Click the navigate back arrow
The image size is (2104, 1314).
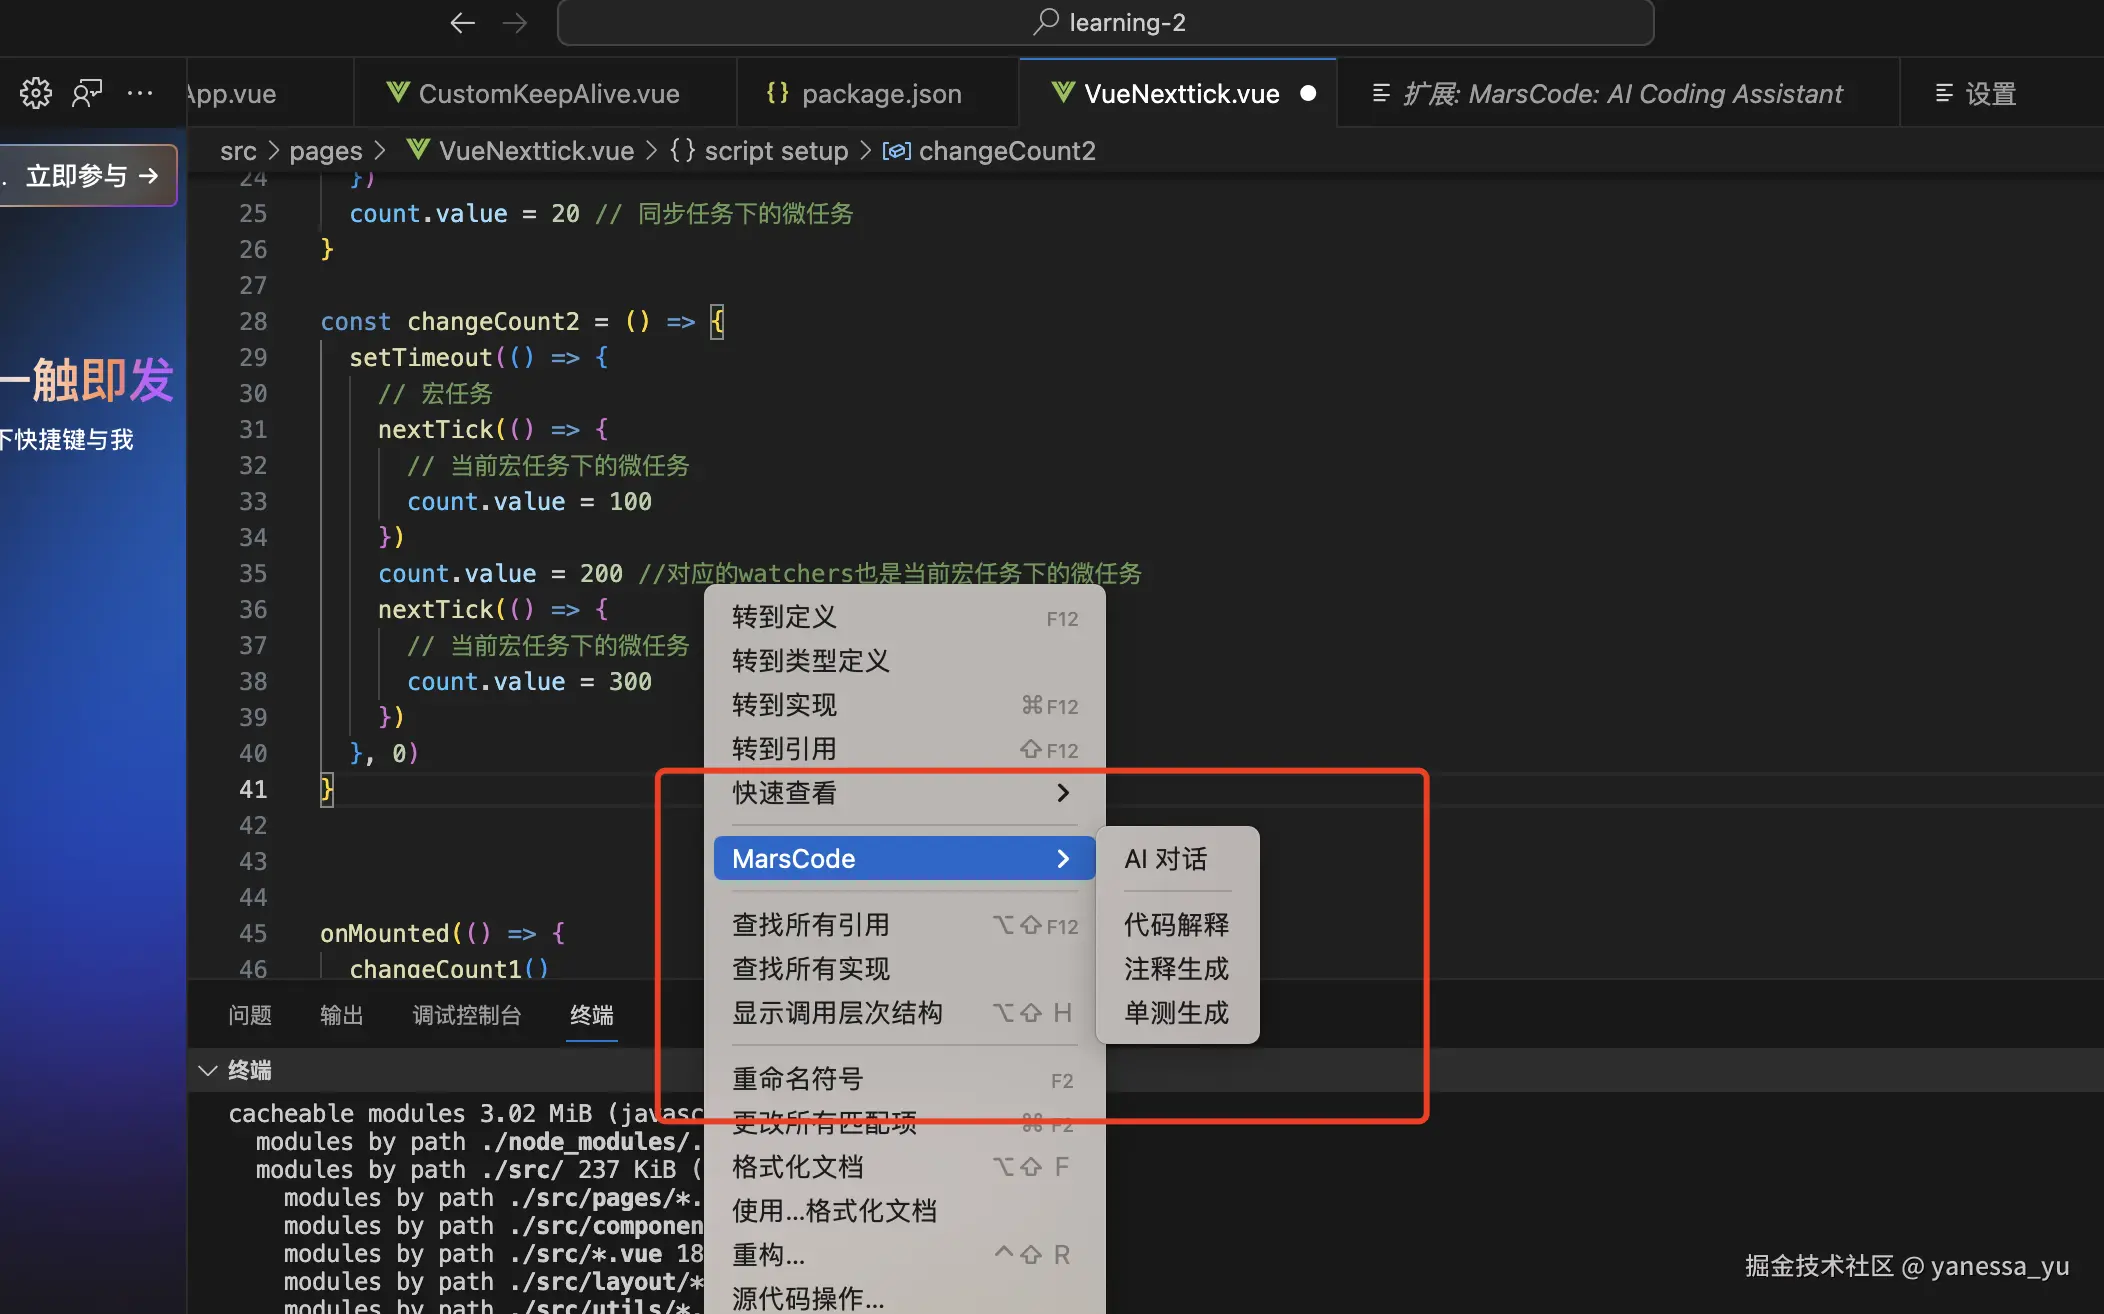[x=462, y=23]
